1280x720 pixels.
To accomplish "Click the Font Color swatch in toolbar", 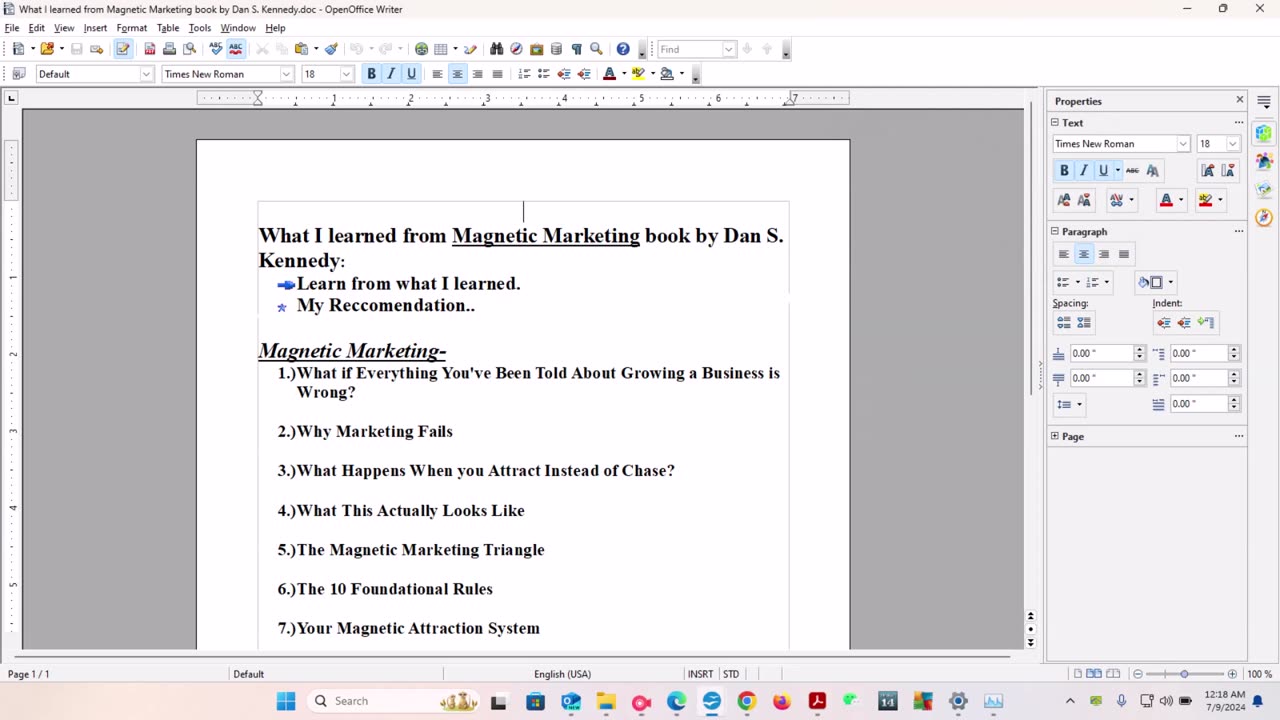I will click(x=609, y=73).
